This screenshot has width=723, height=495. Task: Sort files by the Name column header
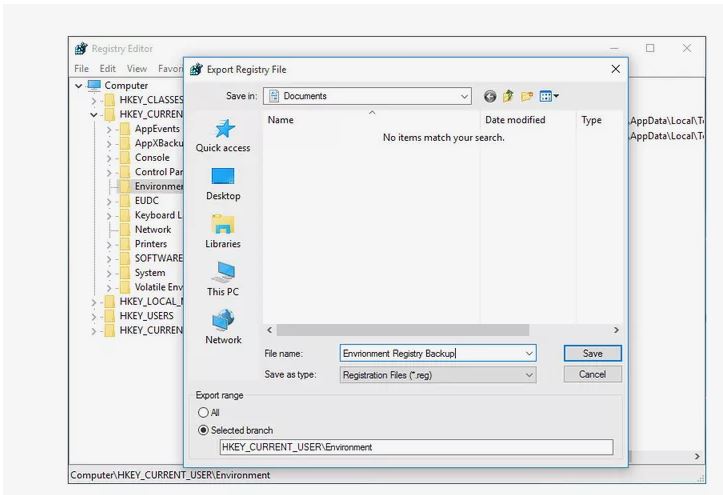pyautogui.click(x=372, y=120)
